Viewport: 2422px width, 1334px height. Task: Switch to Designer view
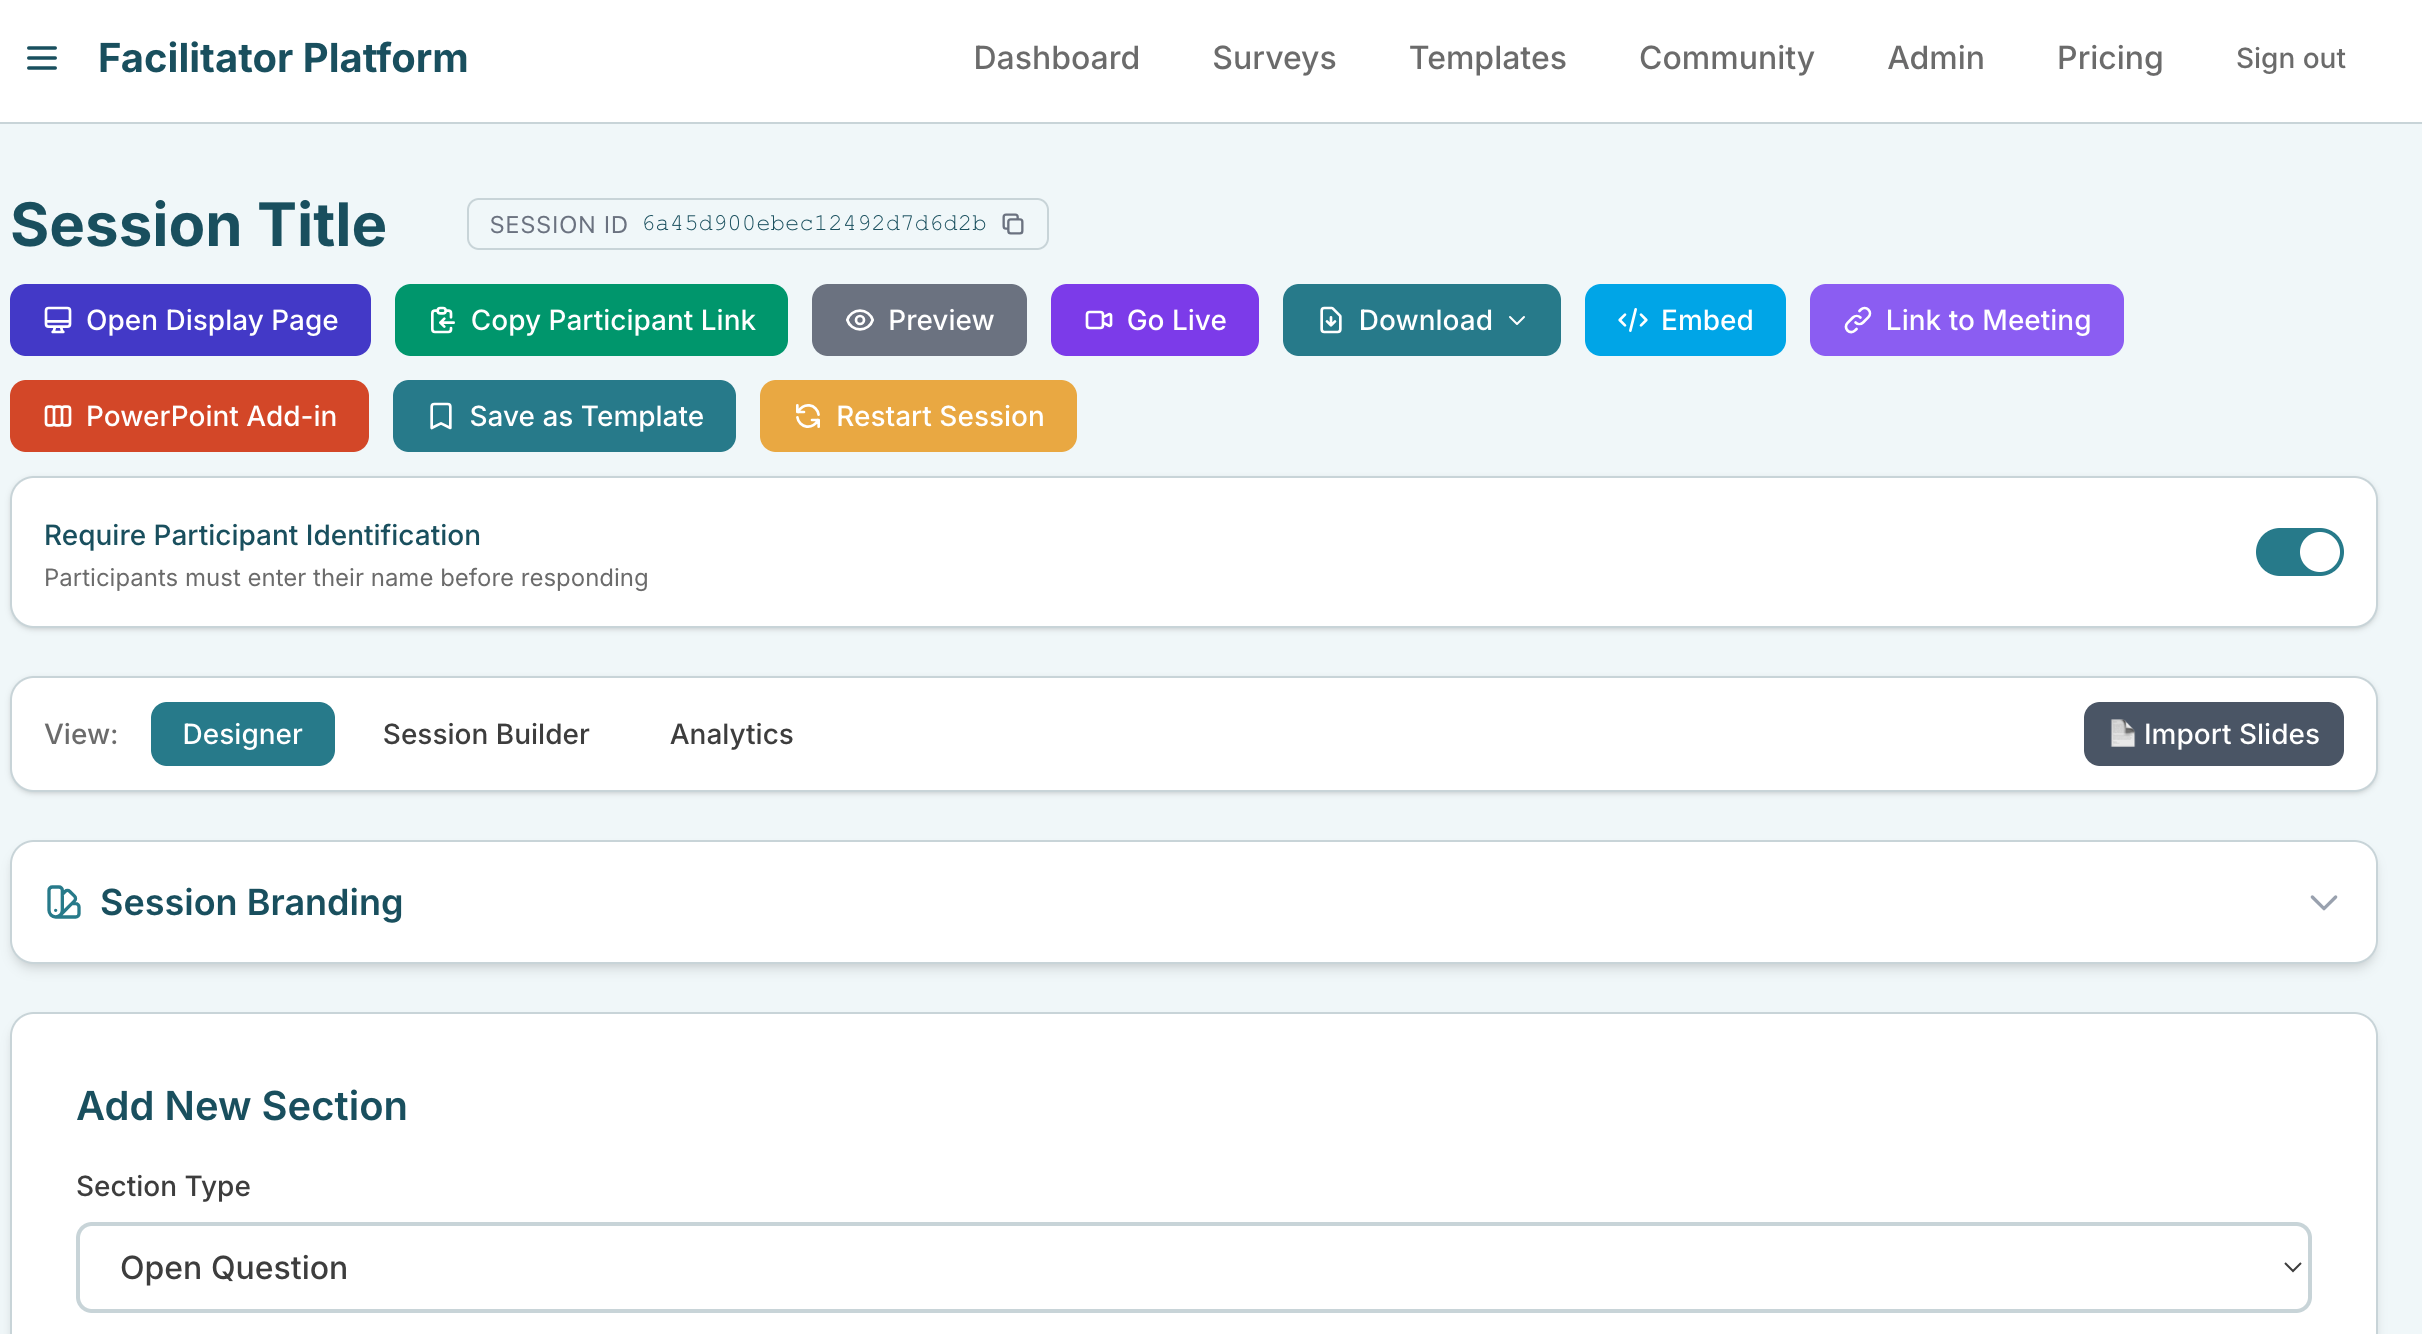[x=242, y=734]
